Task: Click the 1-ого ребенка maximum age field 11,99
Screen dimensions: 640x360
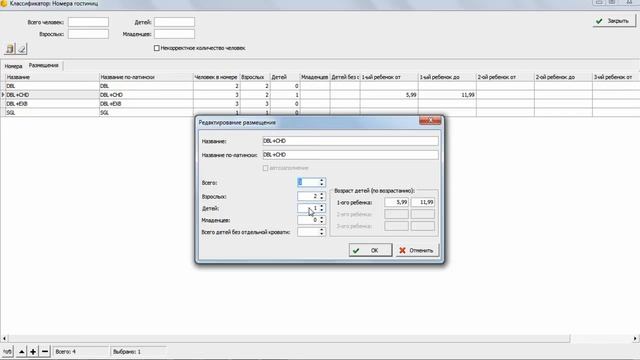Action: (422, 202)
